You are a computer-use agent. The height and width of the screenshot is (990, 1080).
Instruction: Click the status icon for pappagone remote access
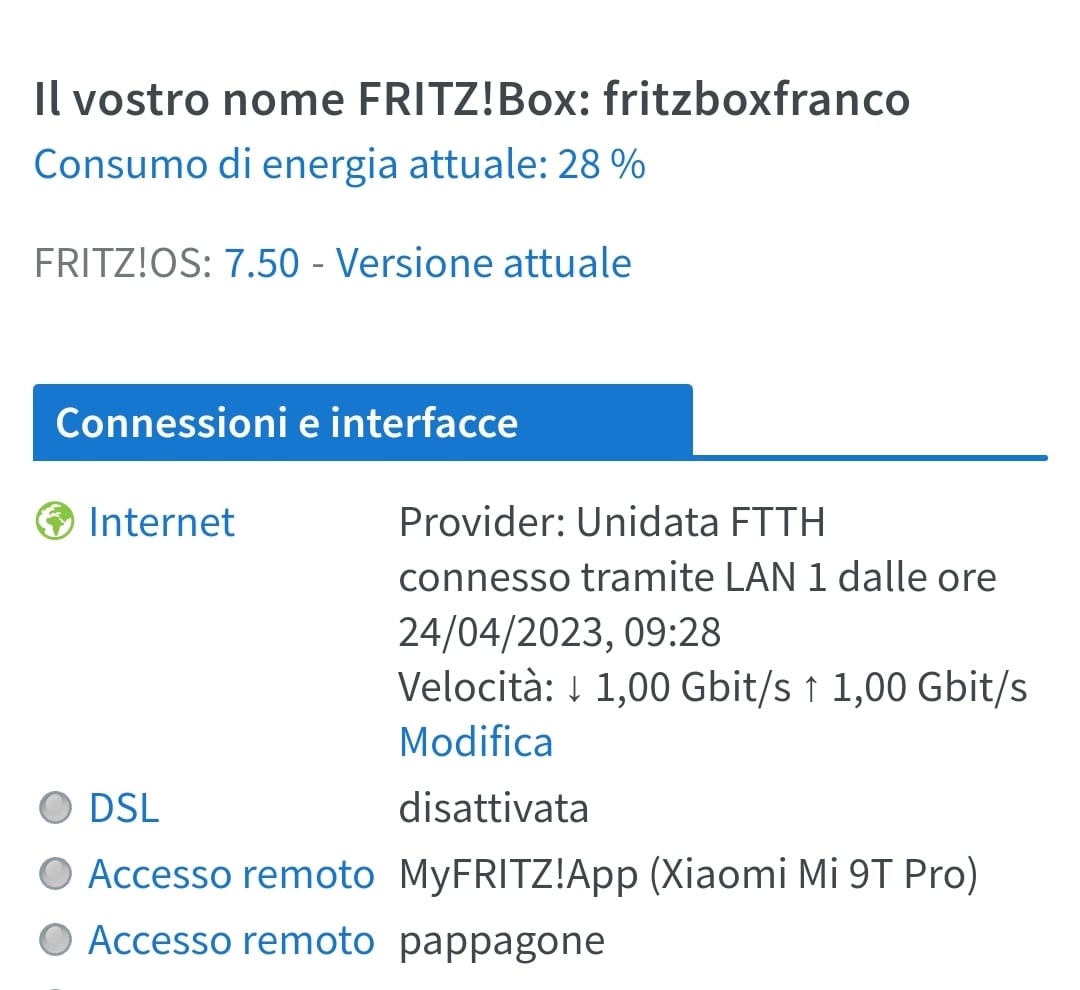click(54, 941)
